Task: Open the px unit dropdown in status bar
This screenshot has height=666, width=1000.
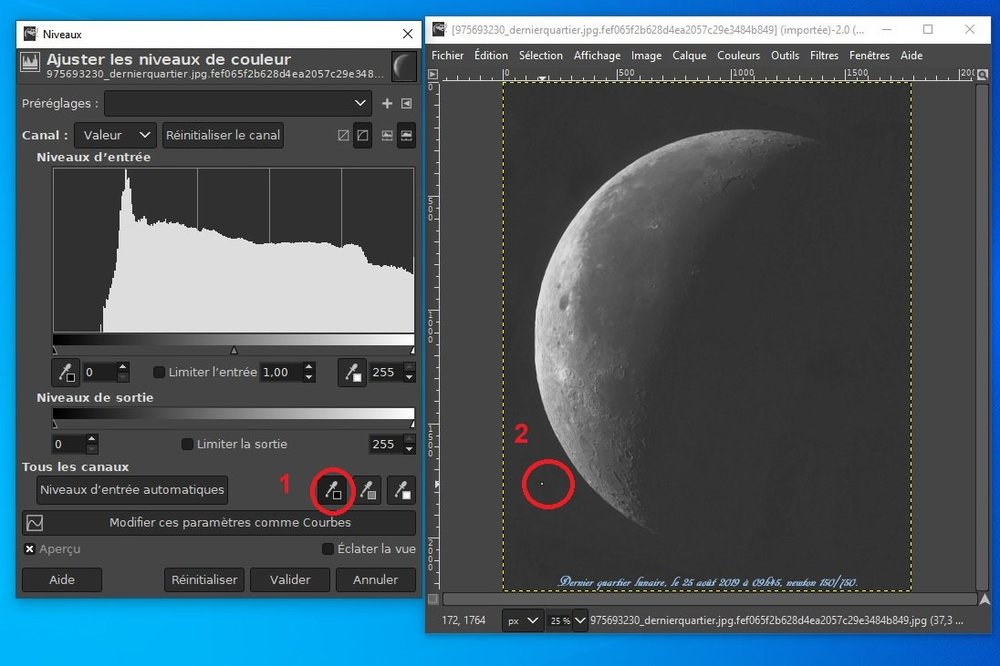Action: tap(522, 620)
